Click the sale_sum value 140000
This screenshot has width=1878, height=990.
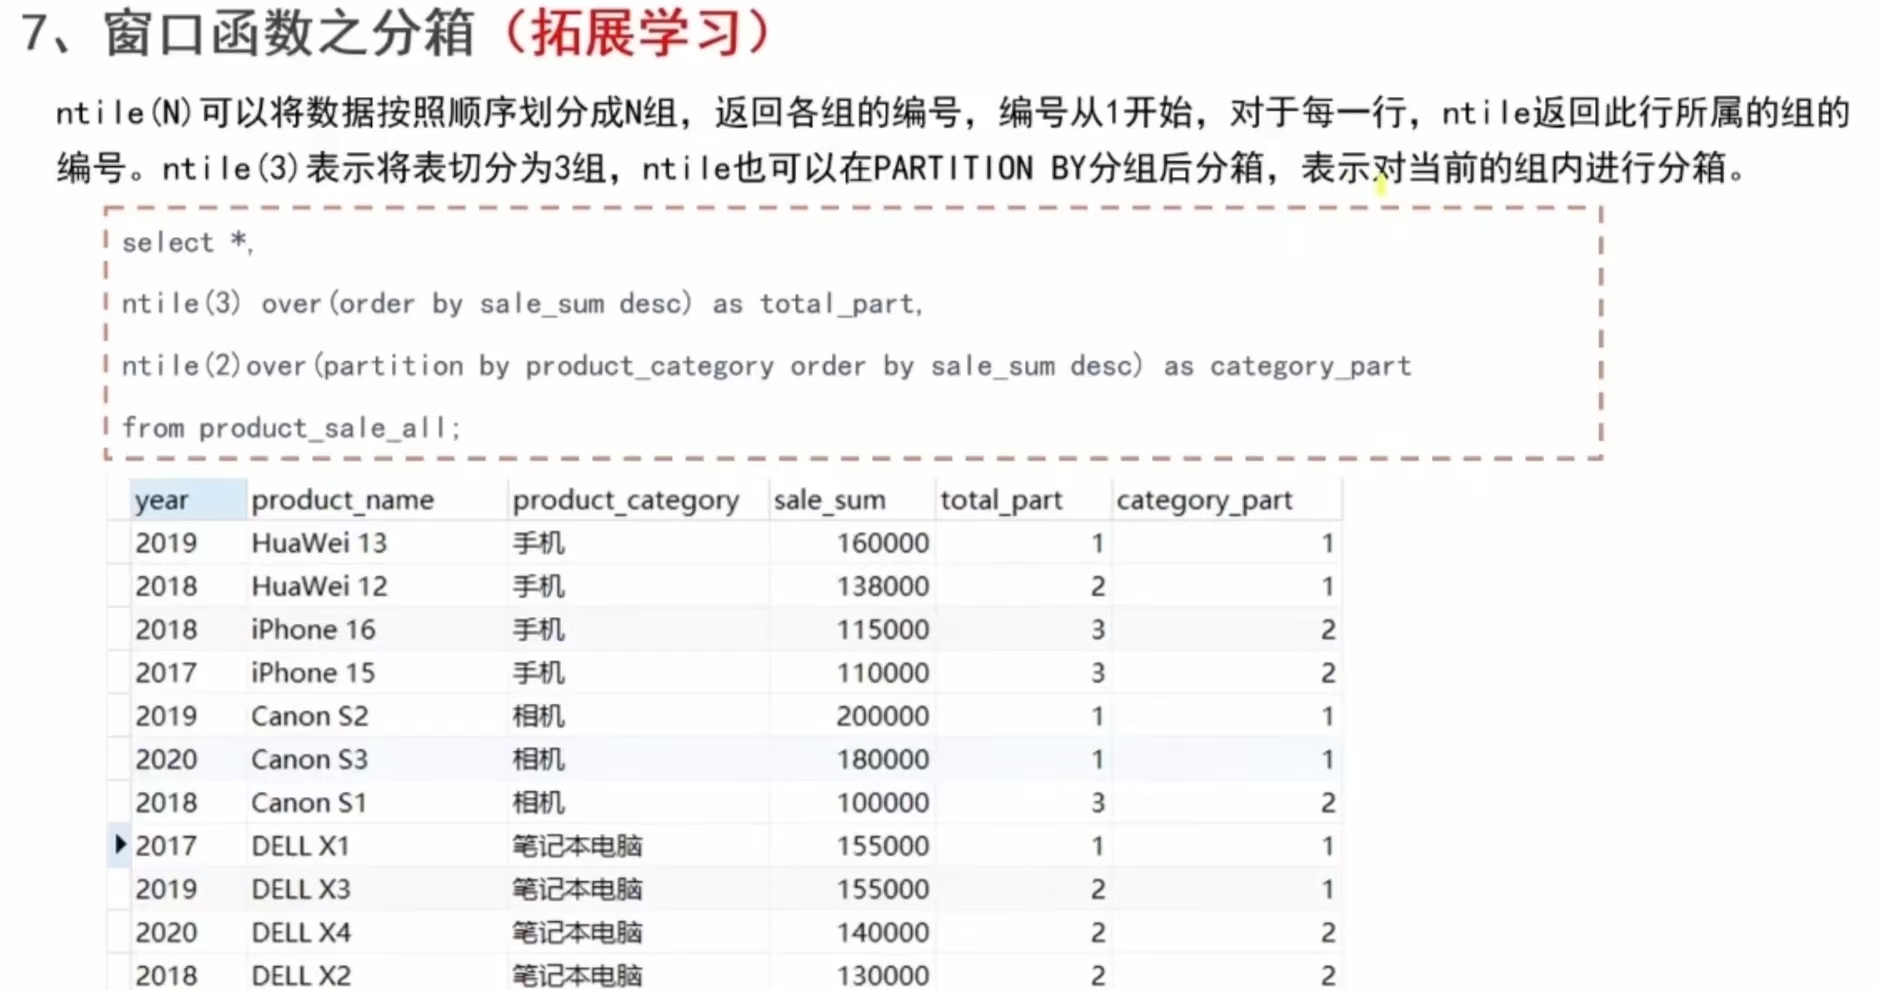click(883, 932)
